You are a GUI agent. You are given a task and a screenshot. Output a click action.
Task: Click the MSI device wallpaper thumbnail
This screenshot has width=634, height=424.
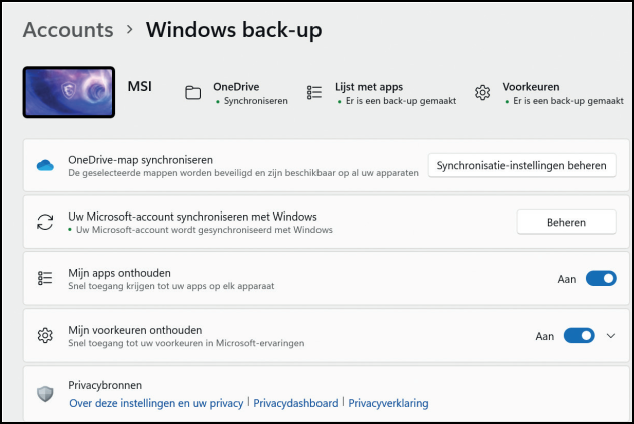(x=68, y=92)
